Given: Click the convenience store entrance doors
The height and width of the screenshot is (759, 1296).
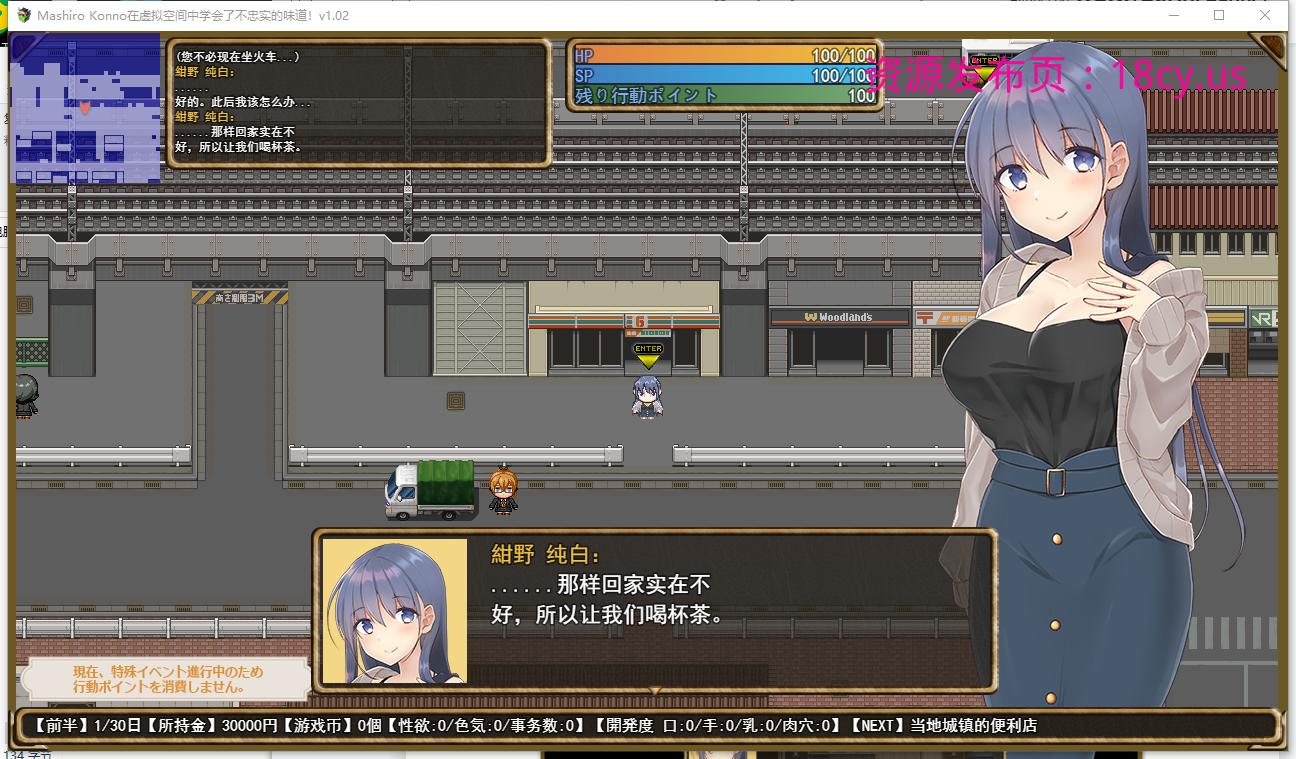Looking at the screenshot, I should point(648,350).
